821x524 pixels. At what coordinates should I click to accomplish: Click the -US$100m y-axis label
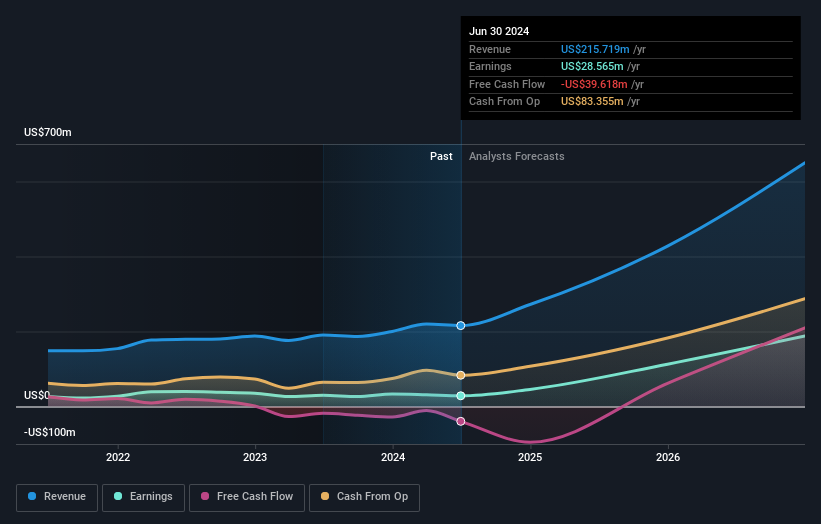tap(50, 432)
